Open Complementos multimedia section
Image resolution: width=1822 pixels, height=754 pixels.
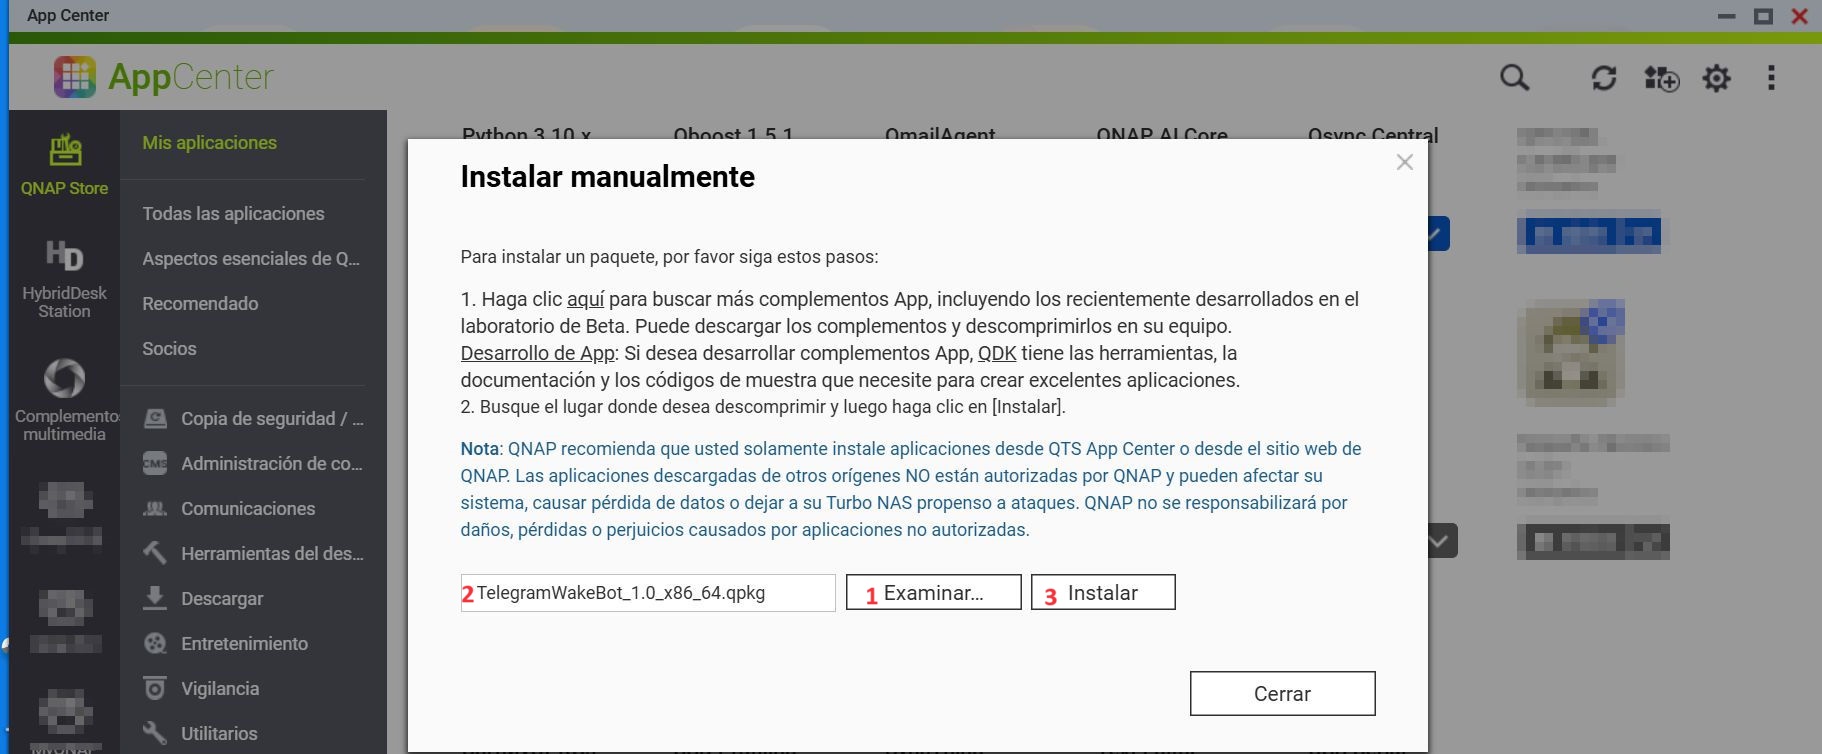click(64, 399)
